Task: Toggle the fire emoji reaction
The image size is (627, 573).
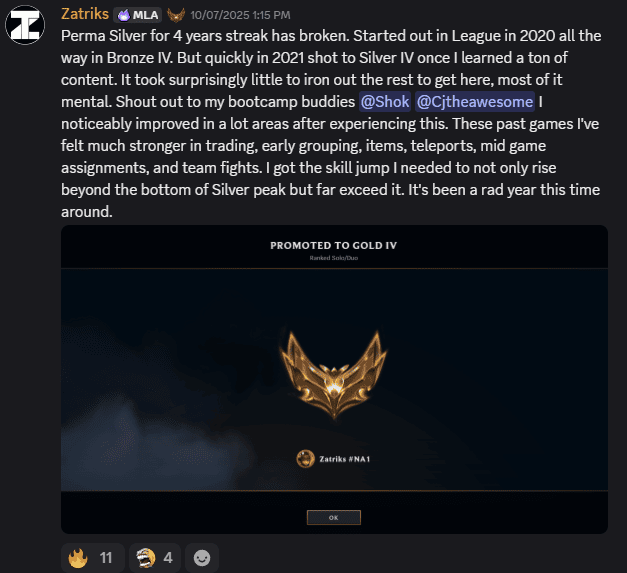Action: coord(93,558)
